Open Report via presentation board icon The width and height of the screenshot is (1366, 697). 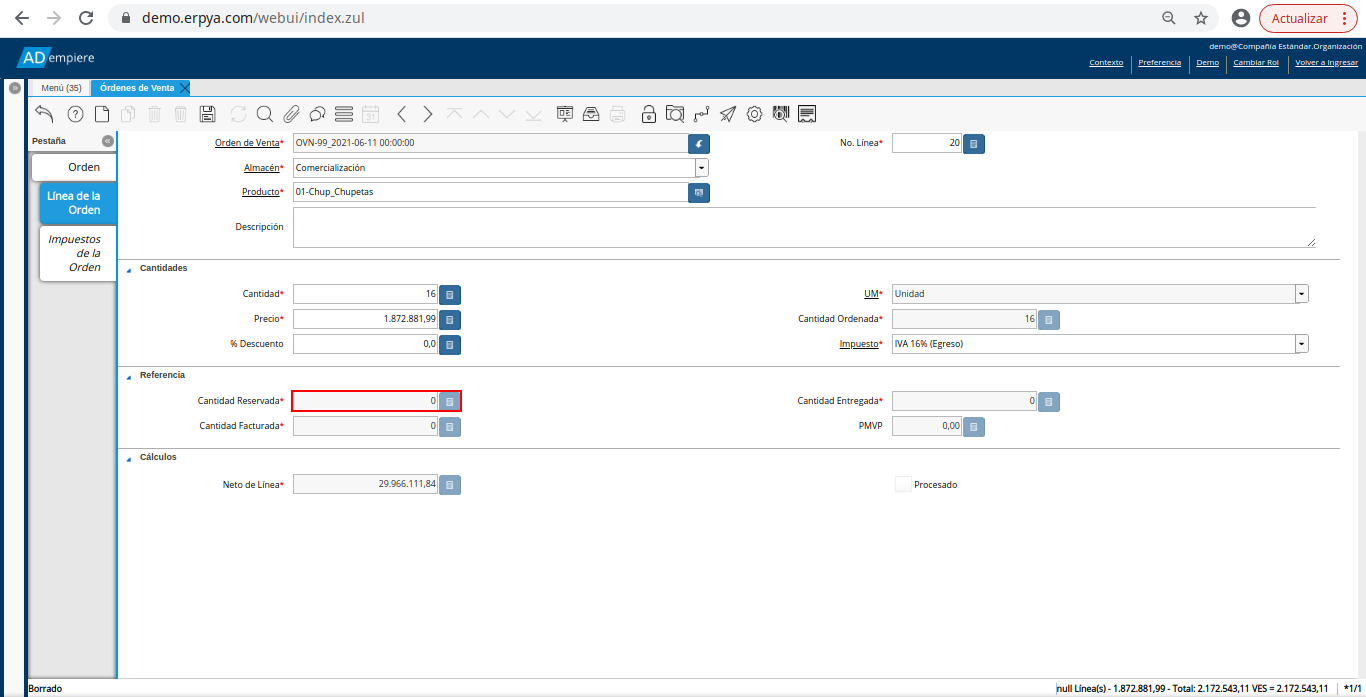pos(565,114)
